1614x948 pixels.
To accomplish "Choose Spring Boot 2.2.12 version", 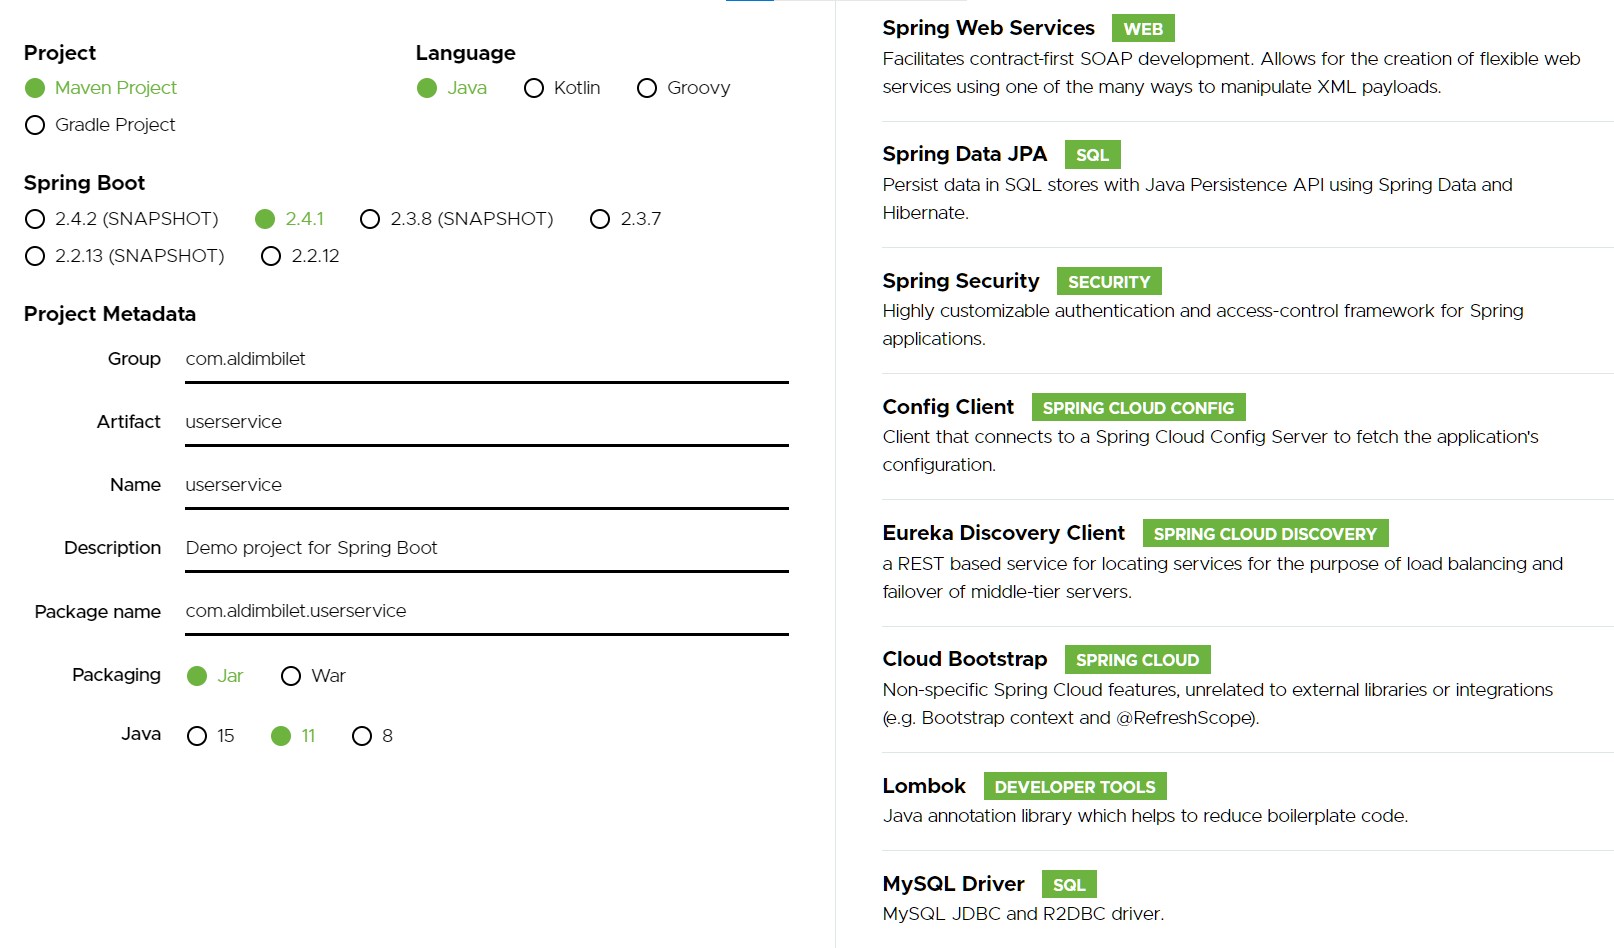I will [x=271, y=256].
